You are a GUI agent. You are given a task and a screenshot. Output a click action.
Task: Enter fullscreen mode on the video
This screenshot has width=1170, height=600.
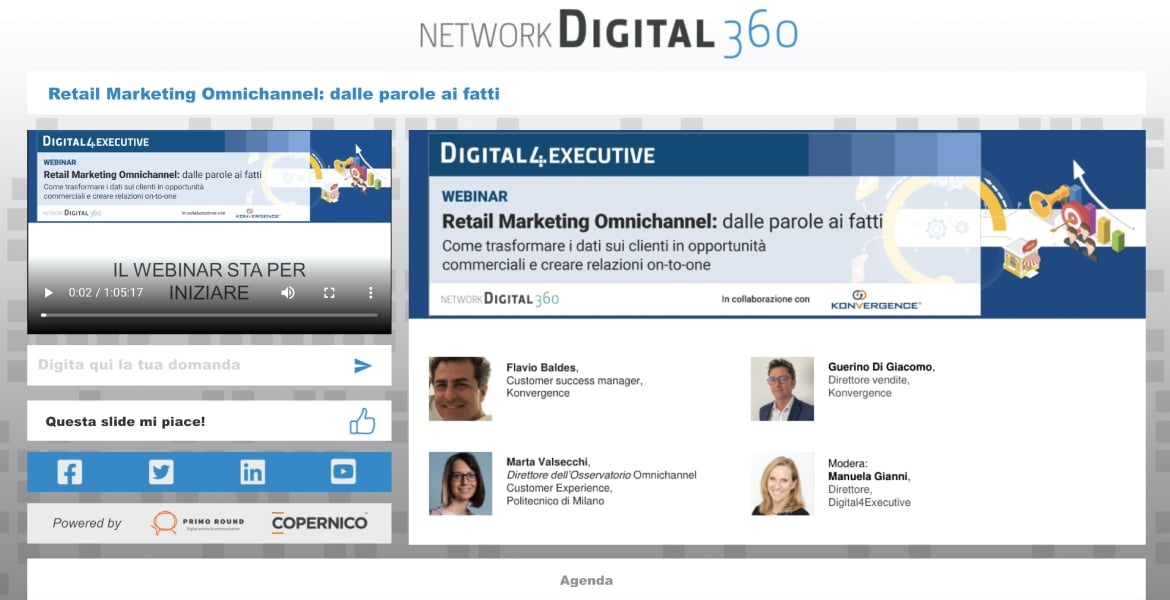pyautogui.click(x=329, y=293)
